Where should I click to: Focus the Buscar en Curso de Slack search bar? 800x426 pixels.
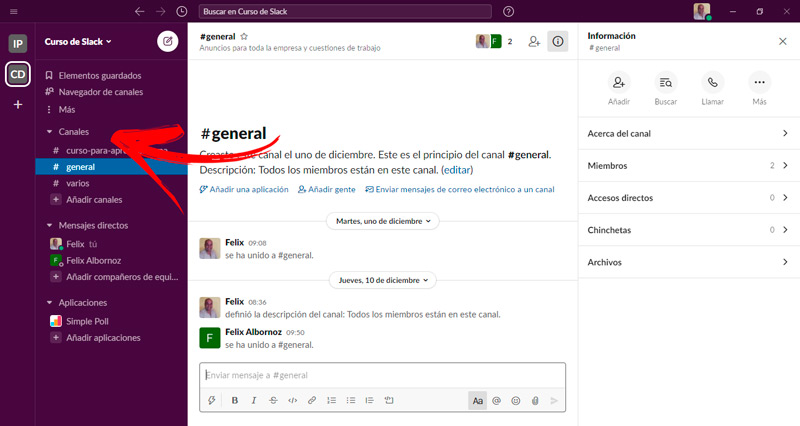tap(345, 11)
